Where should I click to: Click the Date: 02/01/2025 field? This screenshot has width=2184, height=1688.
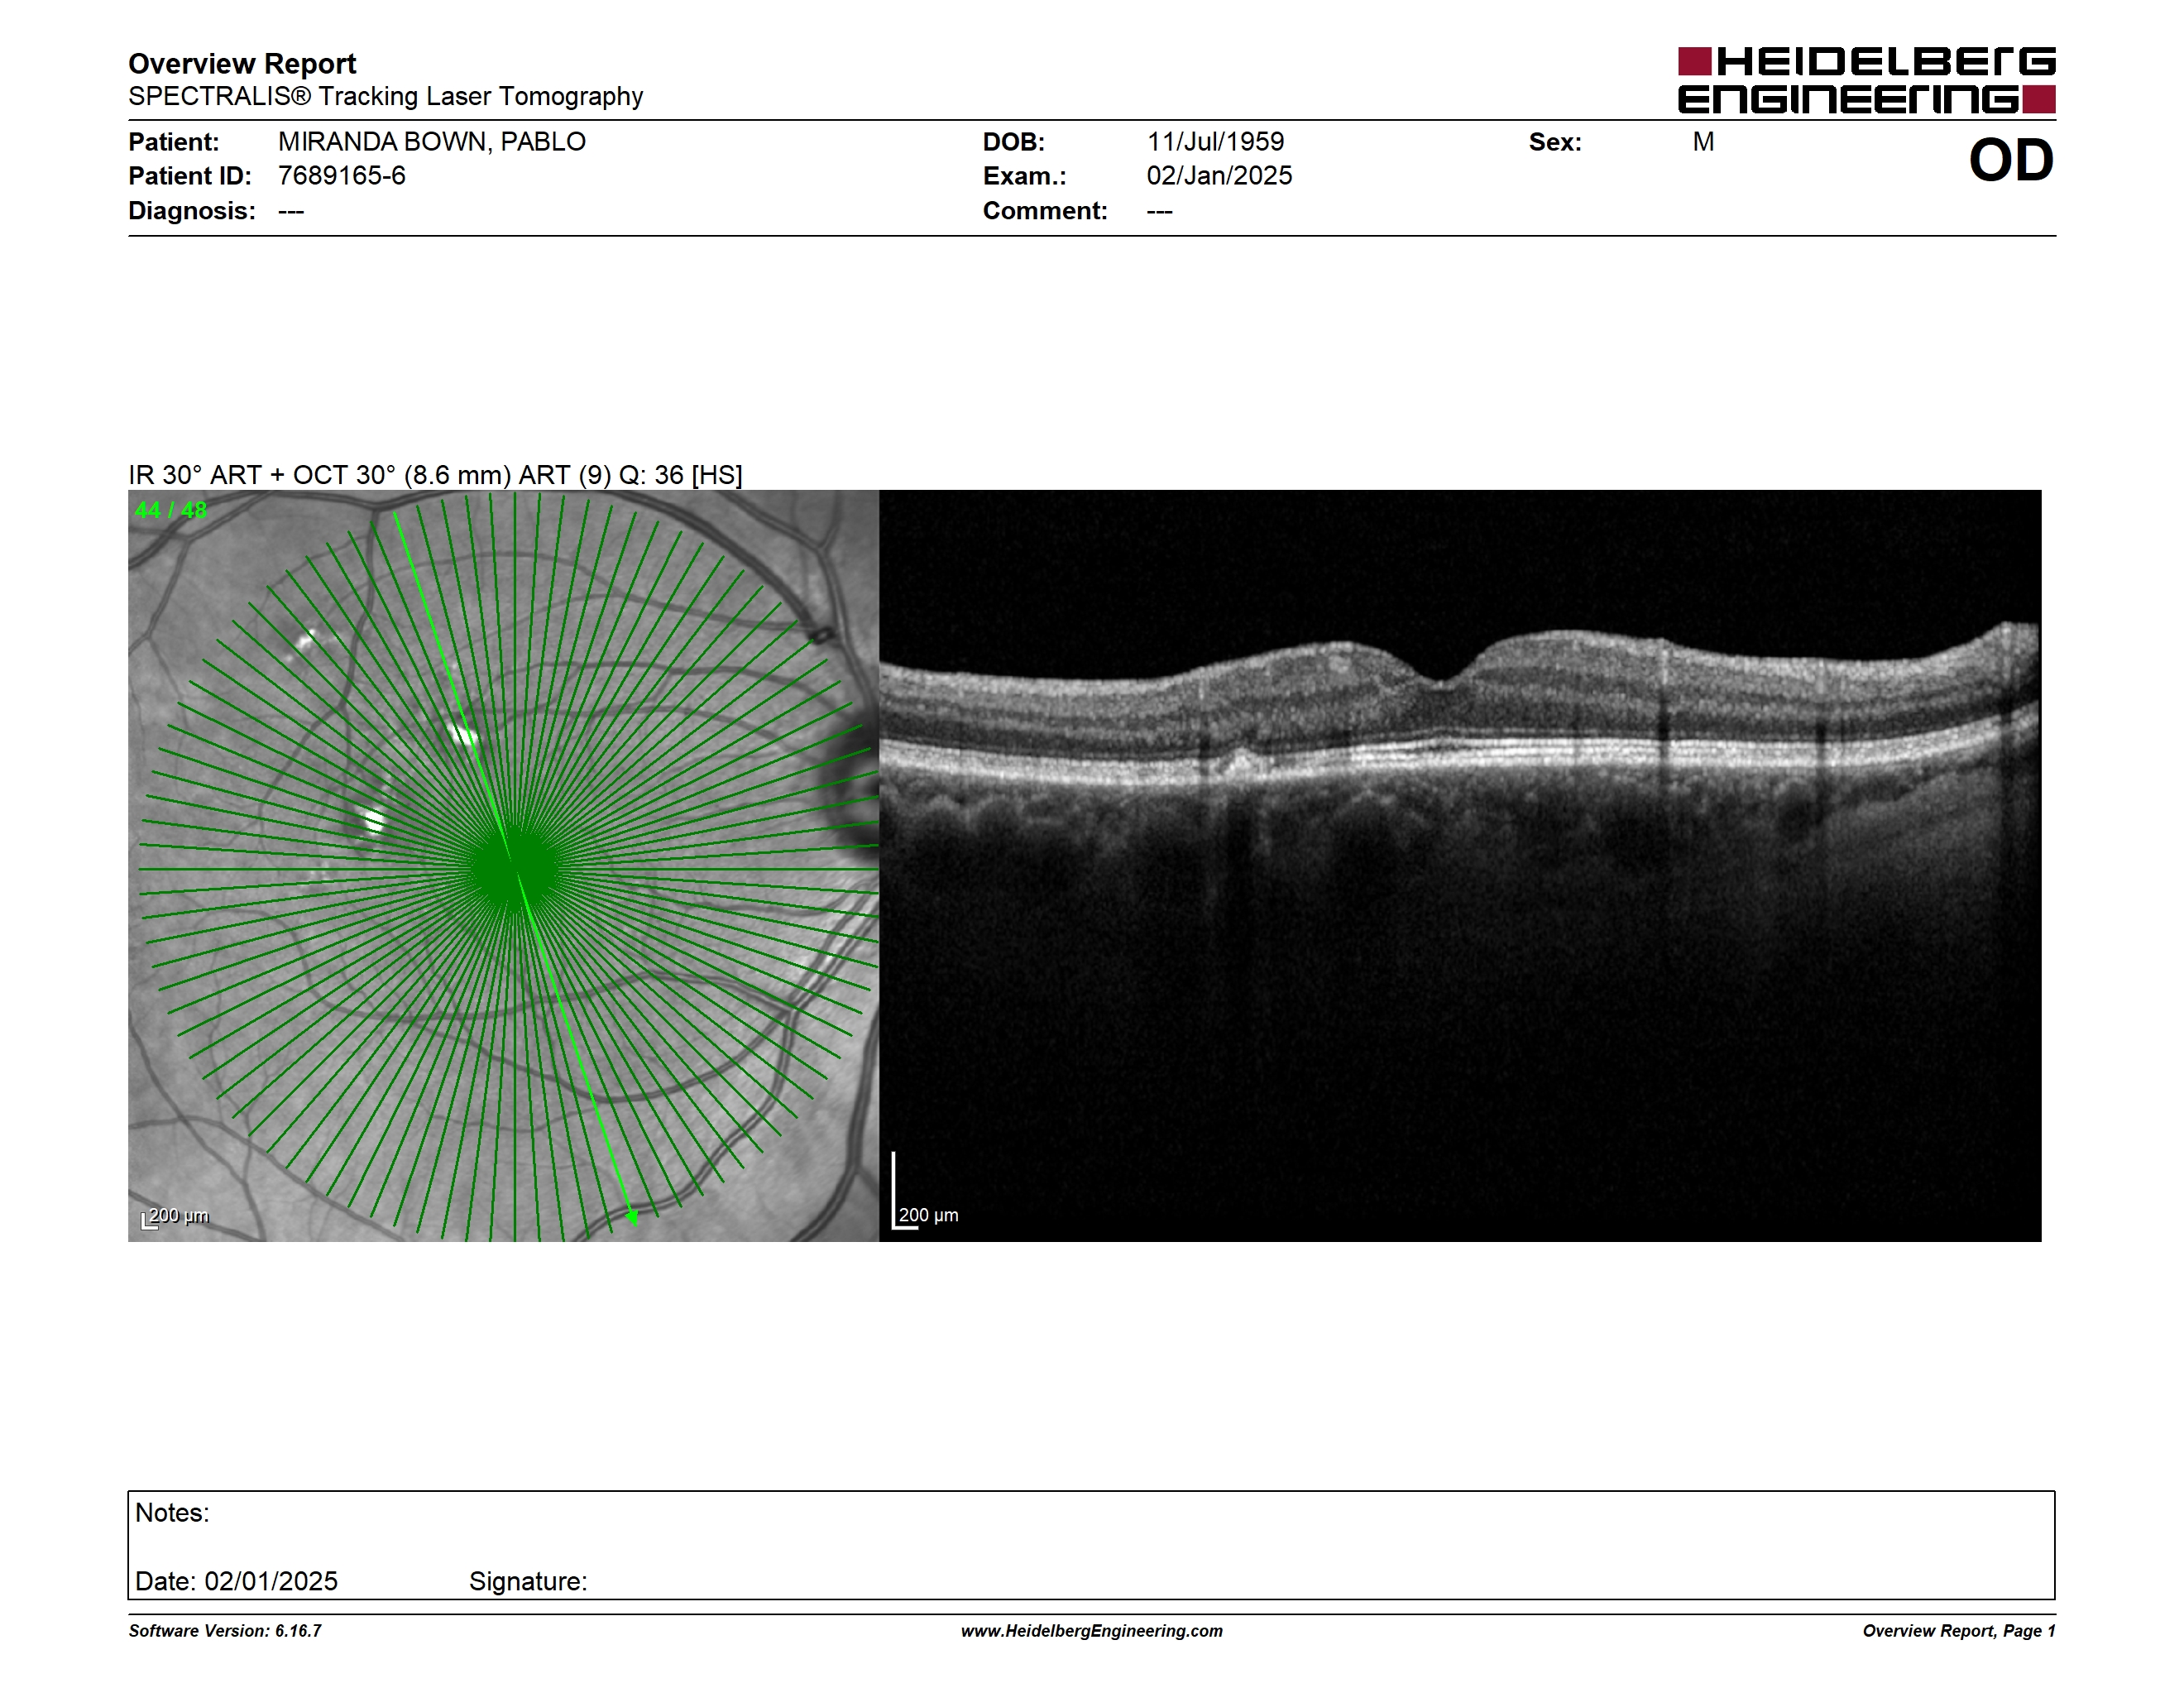(236, 1581)
